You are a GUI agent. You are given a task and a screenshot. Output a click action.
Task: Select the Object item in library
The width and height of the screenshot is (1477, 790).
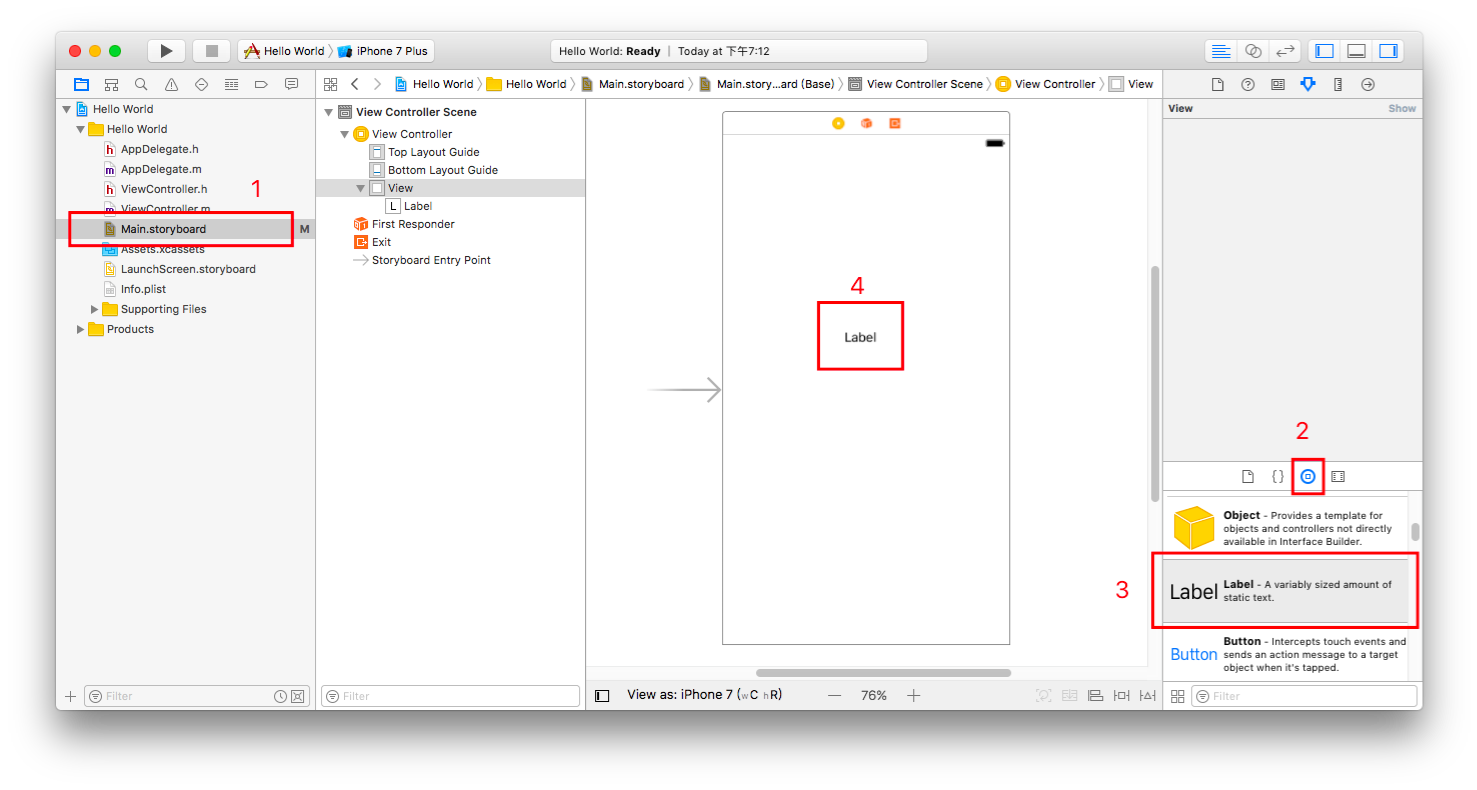[x=1286, y=528]
